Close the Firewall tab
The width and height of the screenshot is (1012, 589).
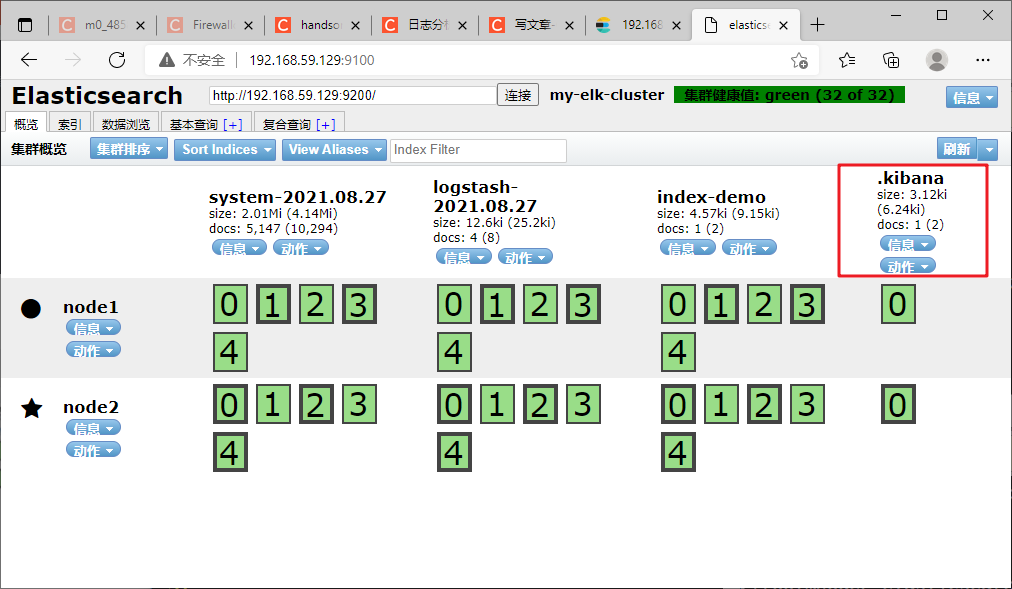point(248,25)
